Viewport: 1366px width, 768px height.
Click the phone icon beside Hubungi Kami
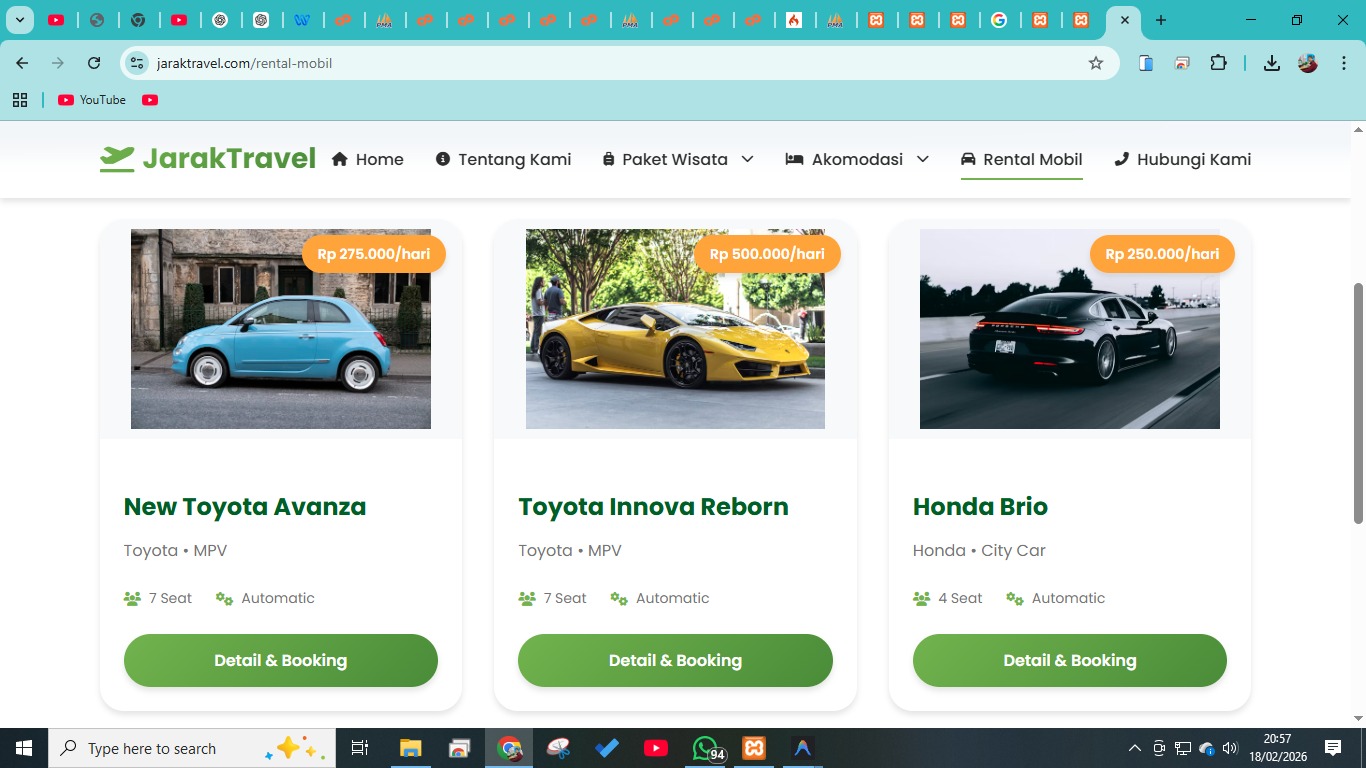point(1121,158)
